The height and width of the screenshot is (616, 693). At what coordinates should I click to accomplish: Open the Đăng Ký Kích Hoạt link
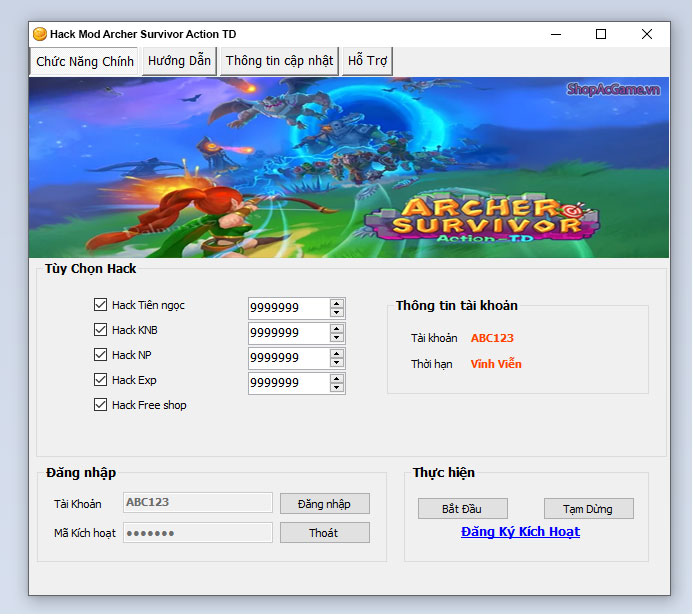point(520,532)
